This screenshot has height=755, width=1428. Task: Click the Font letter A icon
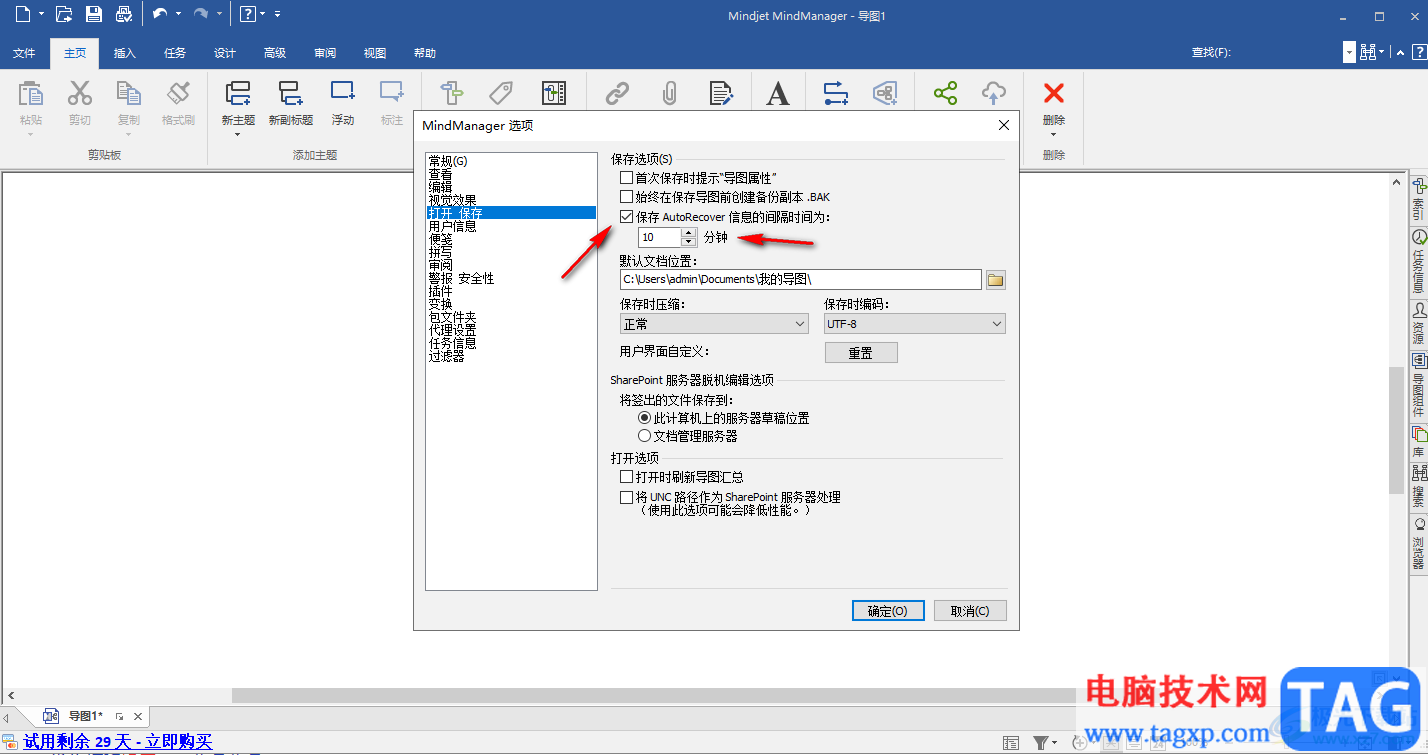[778, 94]
